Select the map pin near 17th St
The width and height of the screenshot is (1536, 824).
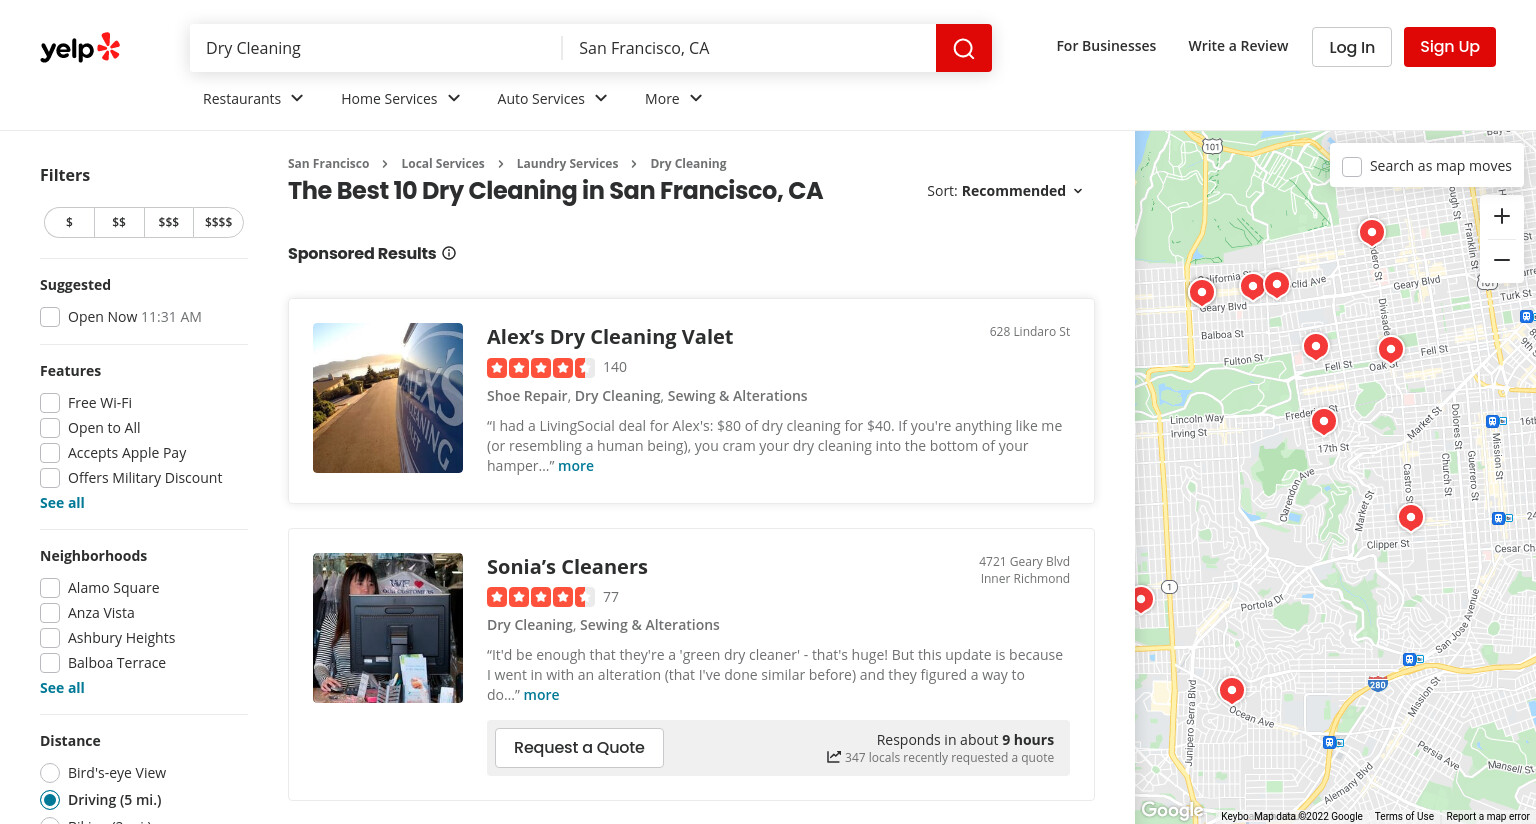click(1324, 420)
